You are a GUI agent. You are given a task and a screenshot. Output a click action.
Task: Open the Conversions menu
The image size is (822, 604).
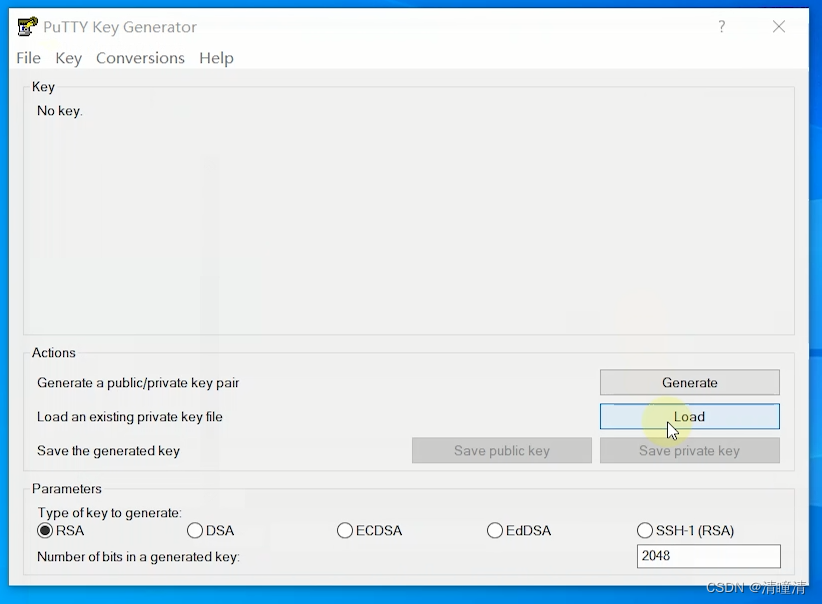pos(140,58)
